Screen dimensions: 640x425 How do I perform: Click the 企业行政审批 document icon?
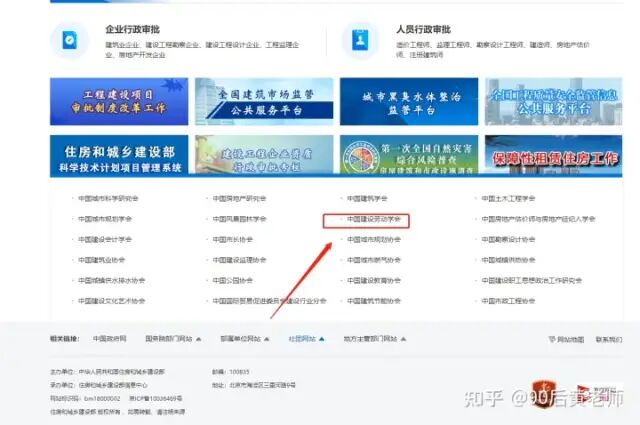tap(69, 40)
